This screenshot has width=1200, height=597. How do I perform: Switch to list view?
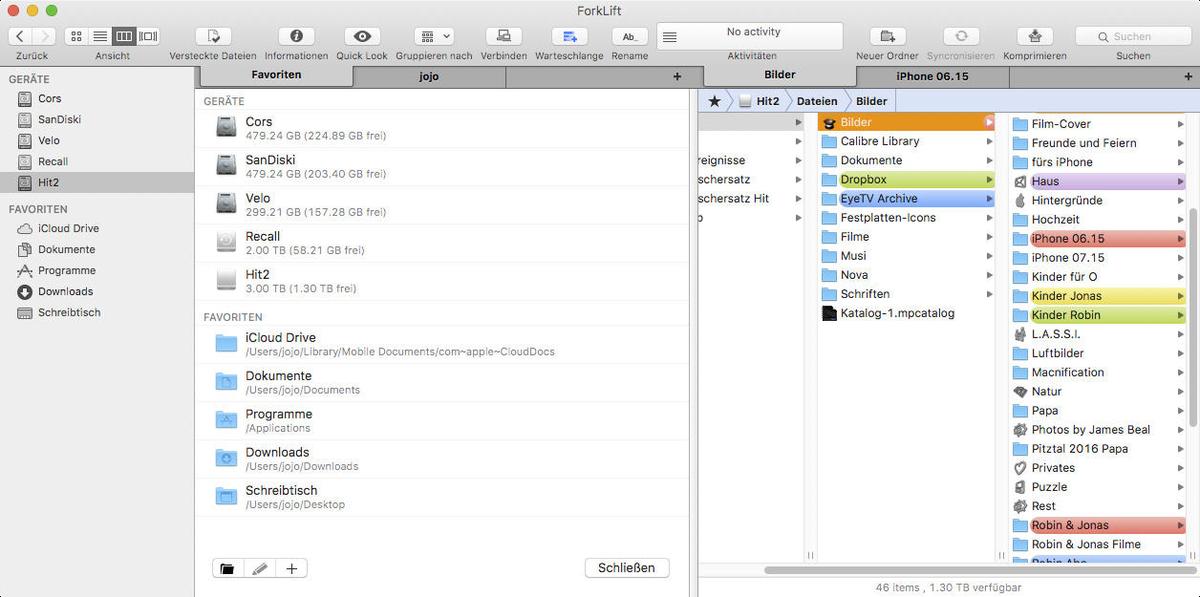click(x=100, y=36)
